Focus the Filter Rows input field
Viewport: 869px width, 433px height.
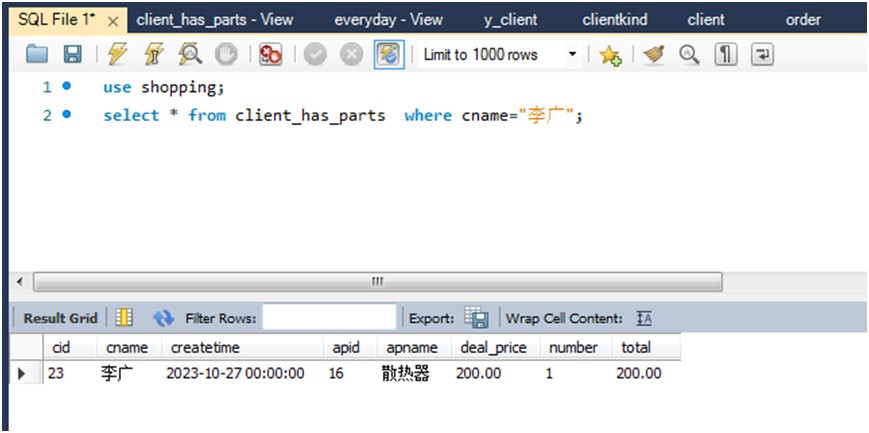[x=329, y=317]
